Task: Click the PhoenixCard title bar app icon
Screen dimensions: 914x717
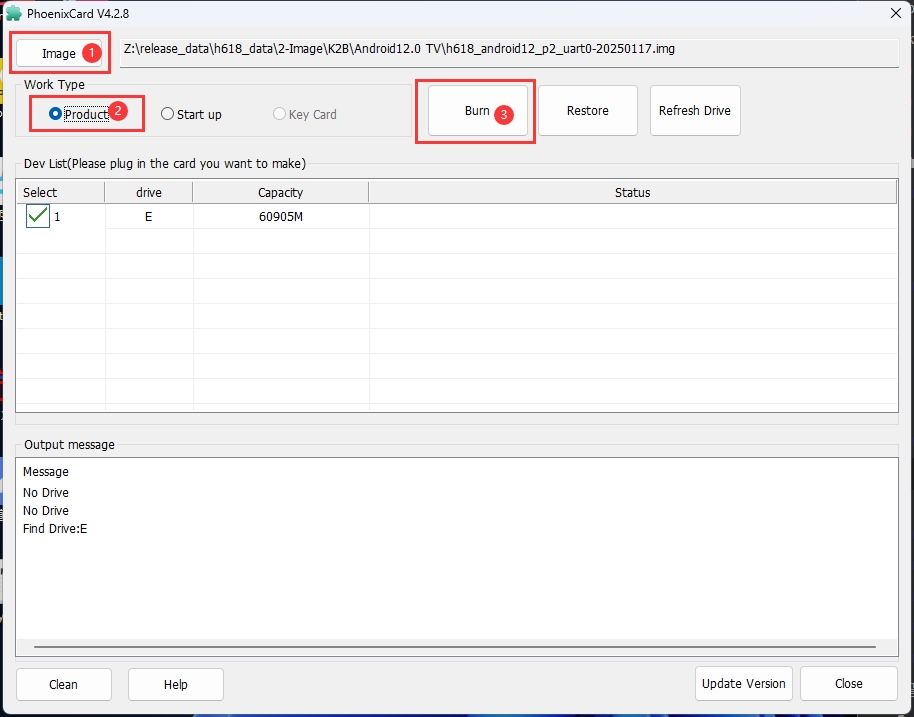Action: tap(14, 12)
